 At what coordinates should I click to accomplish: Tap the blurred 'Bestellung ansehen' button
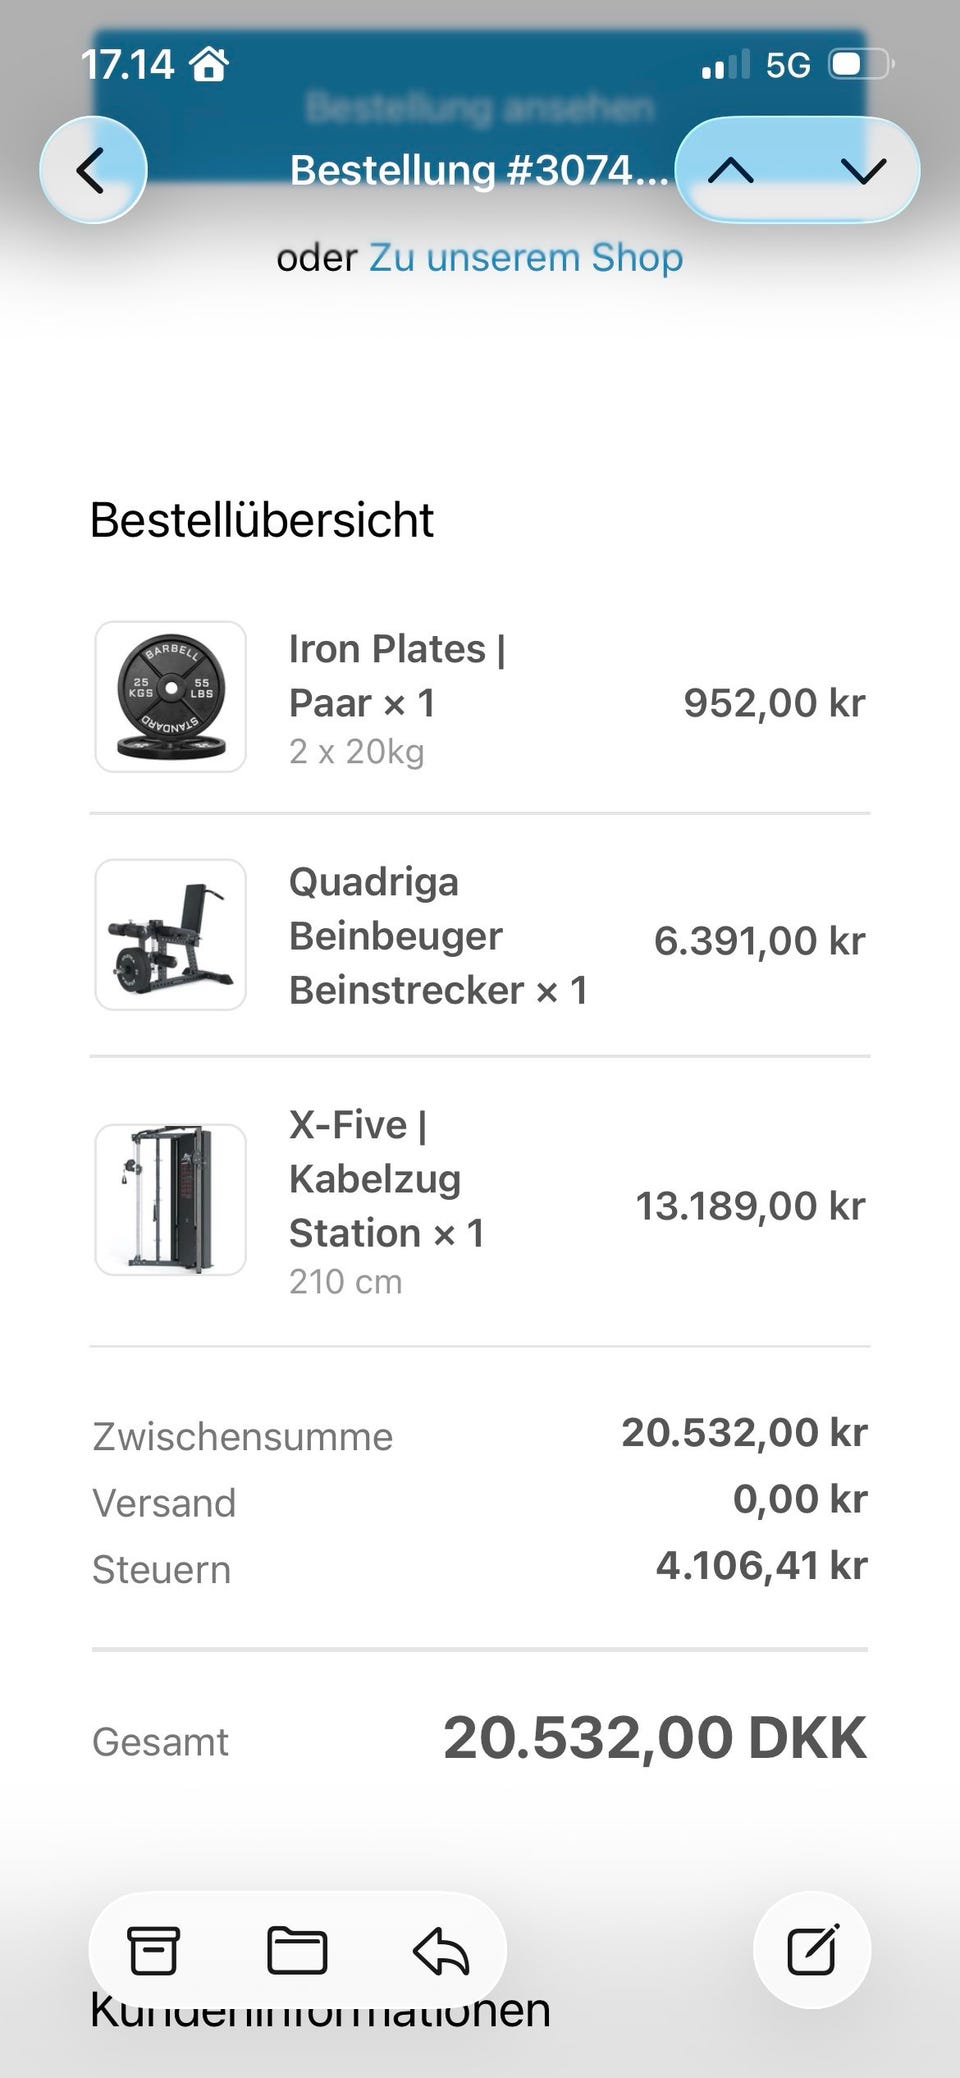[480, 106]
